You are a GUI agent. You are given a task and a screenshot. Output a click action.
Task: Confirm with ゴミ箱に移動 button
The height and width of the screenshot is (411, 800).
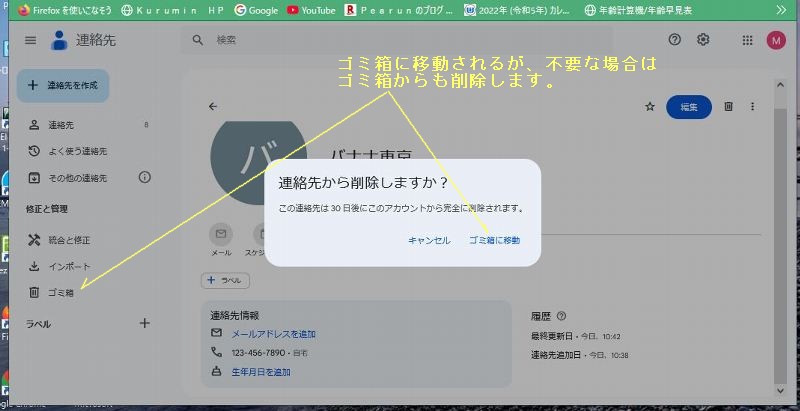point(494,240)
